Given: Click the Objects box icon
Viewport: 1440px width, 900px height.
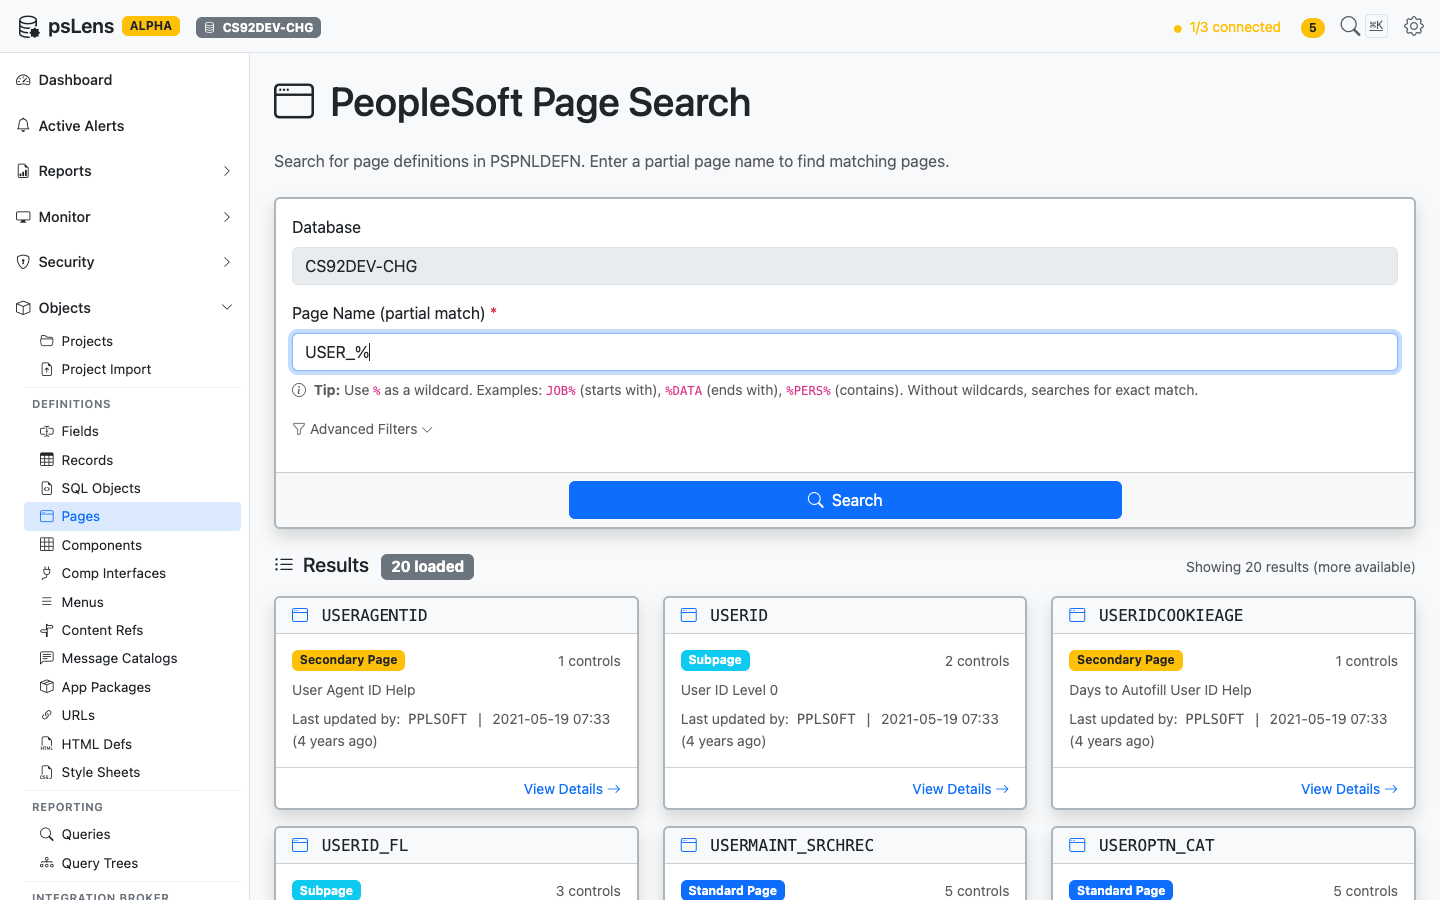Looking at the screenshot, I should pos(23,308).
